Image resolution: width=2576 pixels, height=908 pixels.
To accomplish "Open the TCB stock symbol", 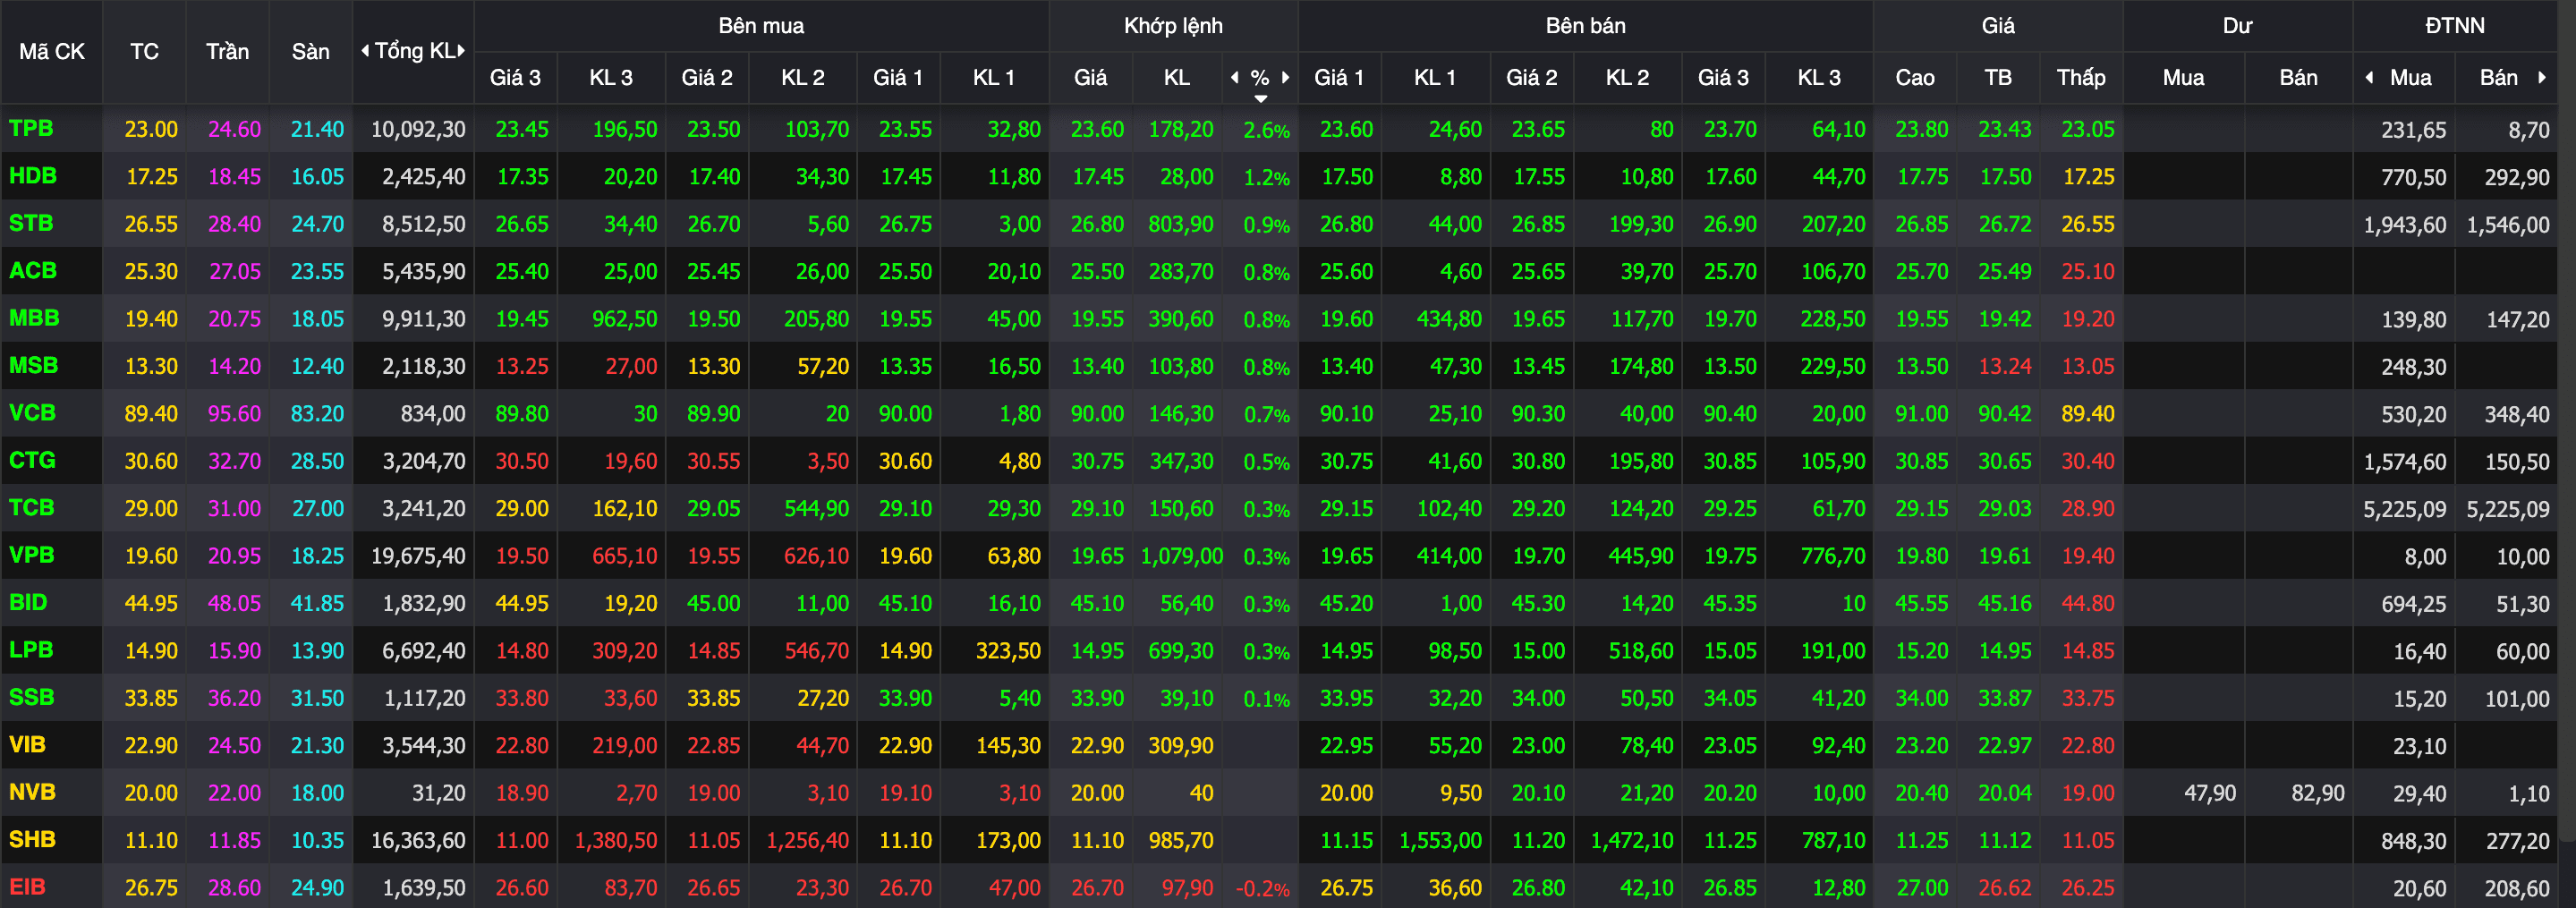I will tap(32, 507).
